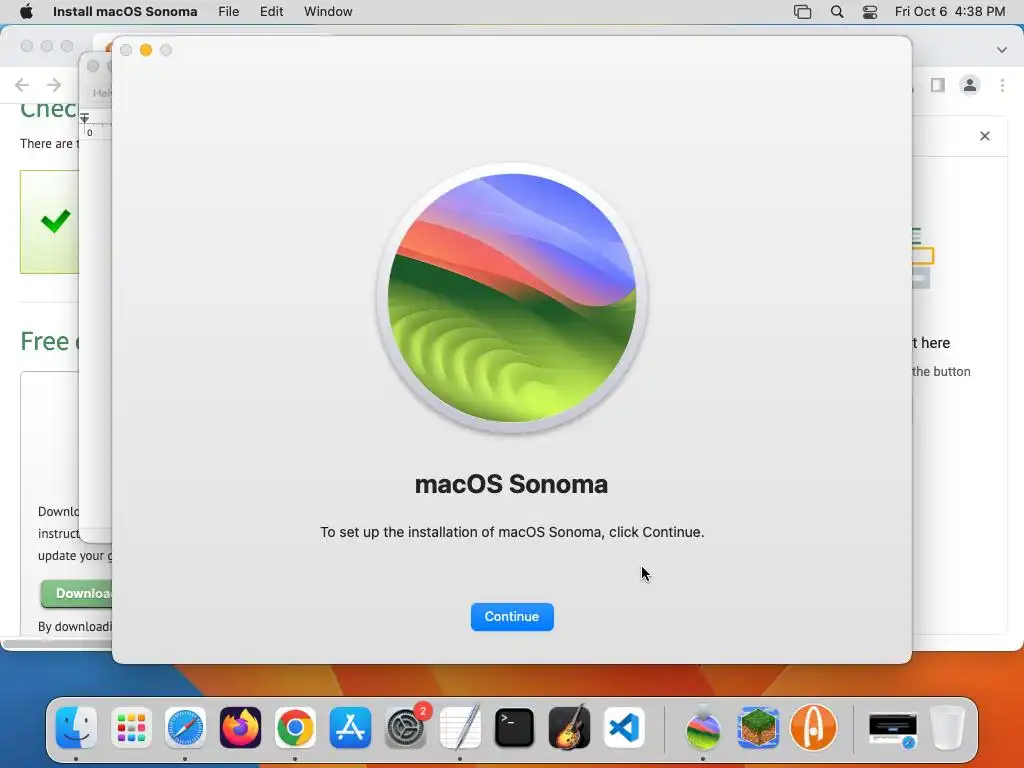Open System Settings with update badge

click(x=406, y=727)
